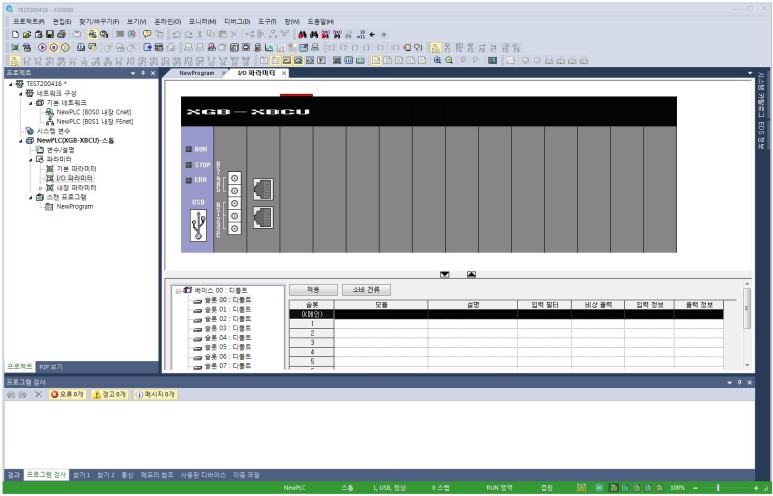The image size is (773, 496).
Task: Select NewPLC [B0S0 내장 Cnet] tree item
Action: point(94,112)
